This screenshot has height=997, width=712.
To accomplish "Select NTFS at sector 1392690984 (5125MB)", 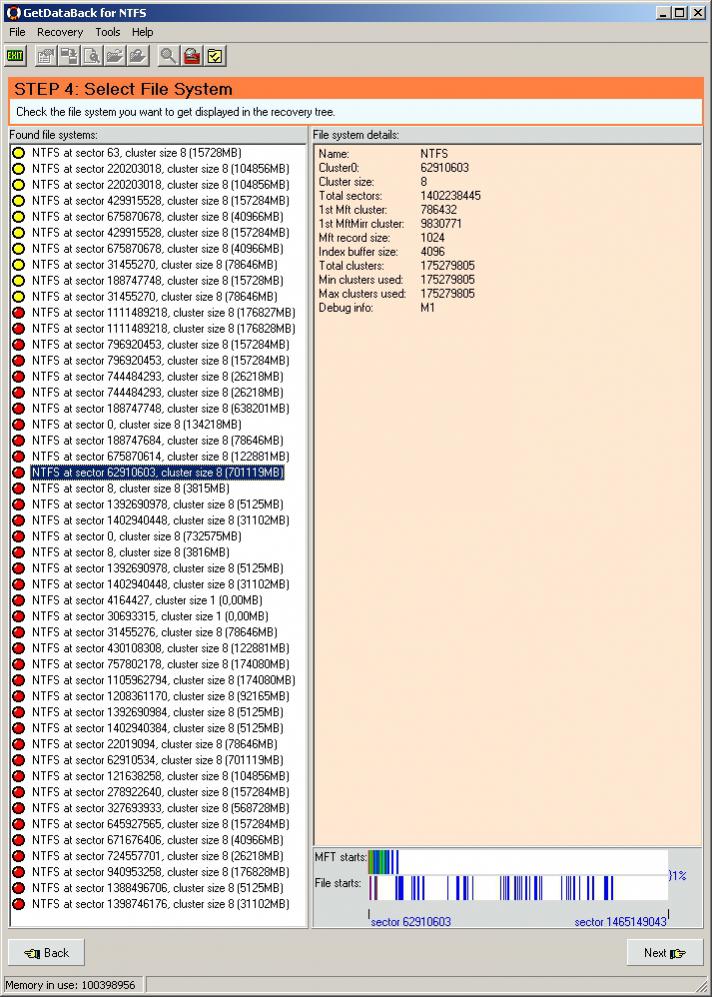I will pyautogui.click(x=158, y=712).
